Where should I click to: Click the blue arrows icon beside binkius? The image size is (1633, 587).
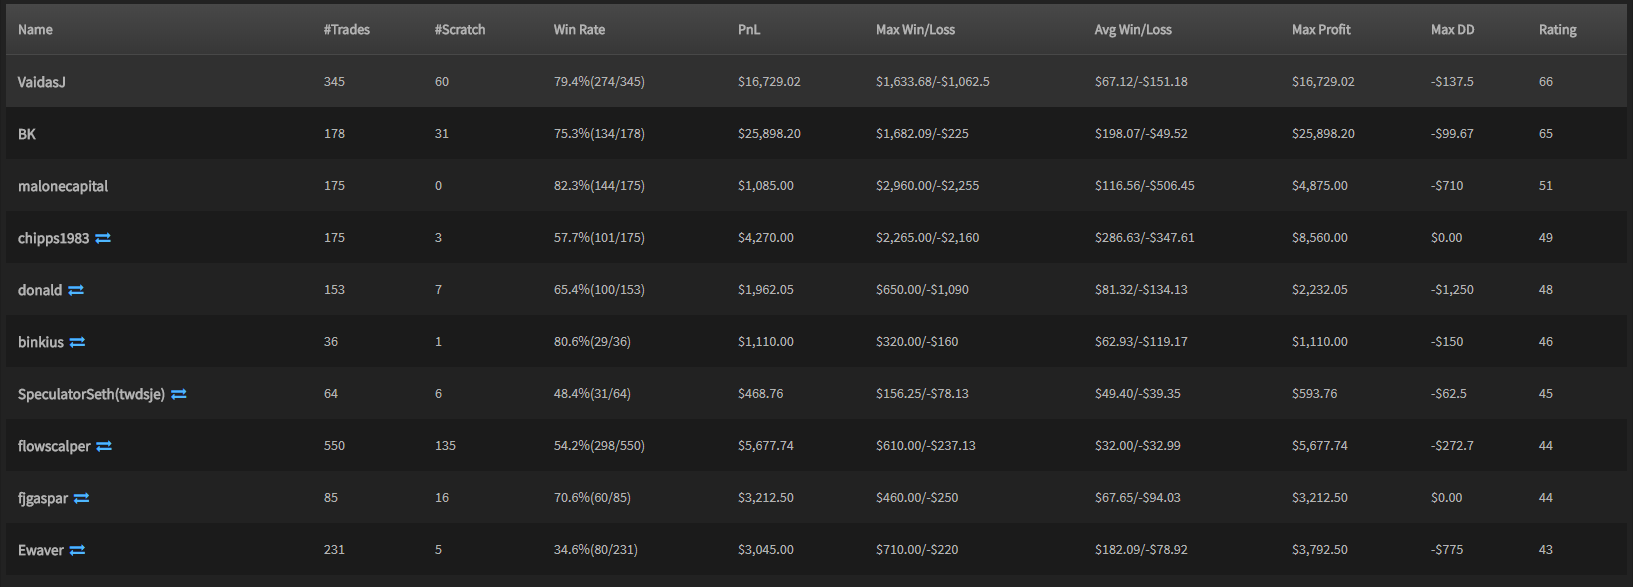click(x=77, y=342)
